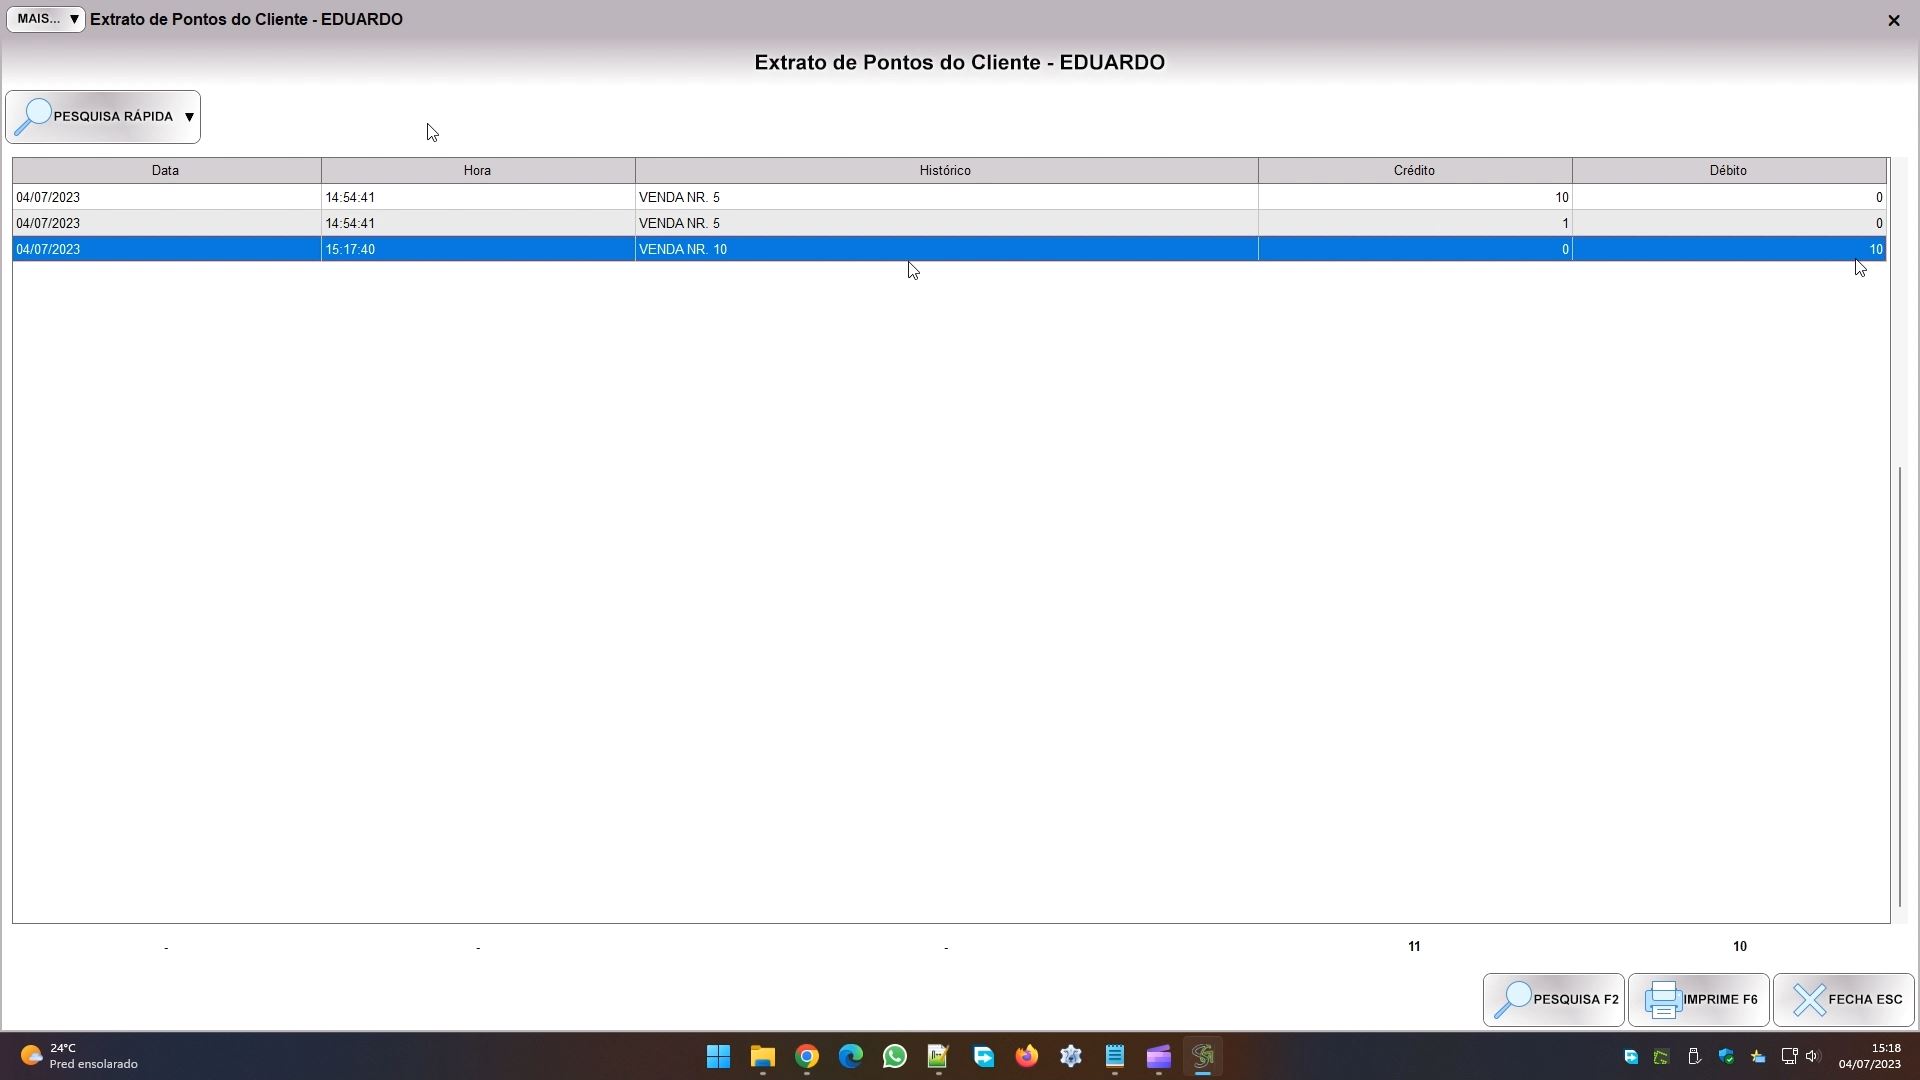Click the credit total 11 footer value
Viewport: 1920px width, 1080px height.
(1414, 947)
